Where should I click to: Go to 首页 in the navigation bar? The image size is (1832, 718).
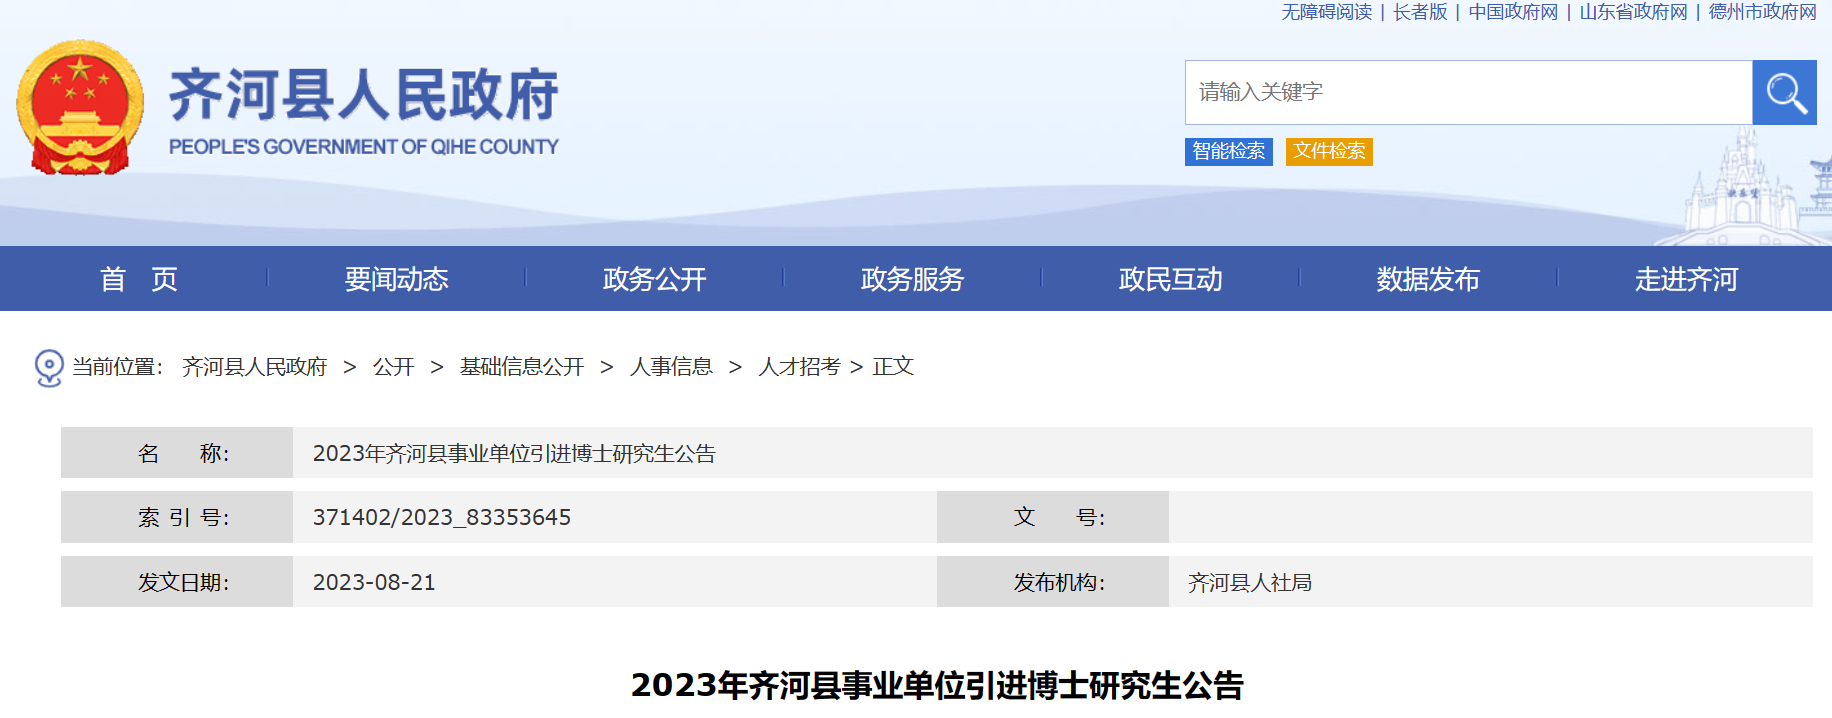[x=139, y=279]
